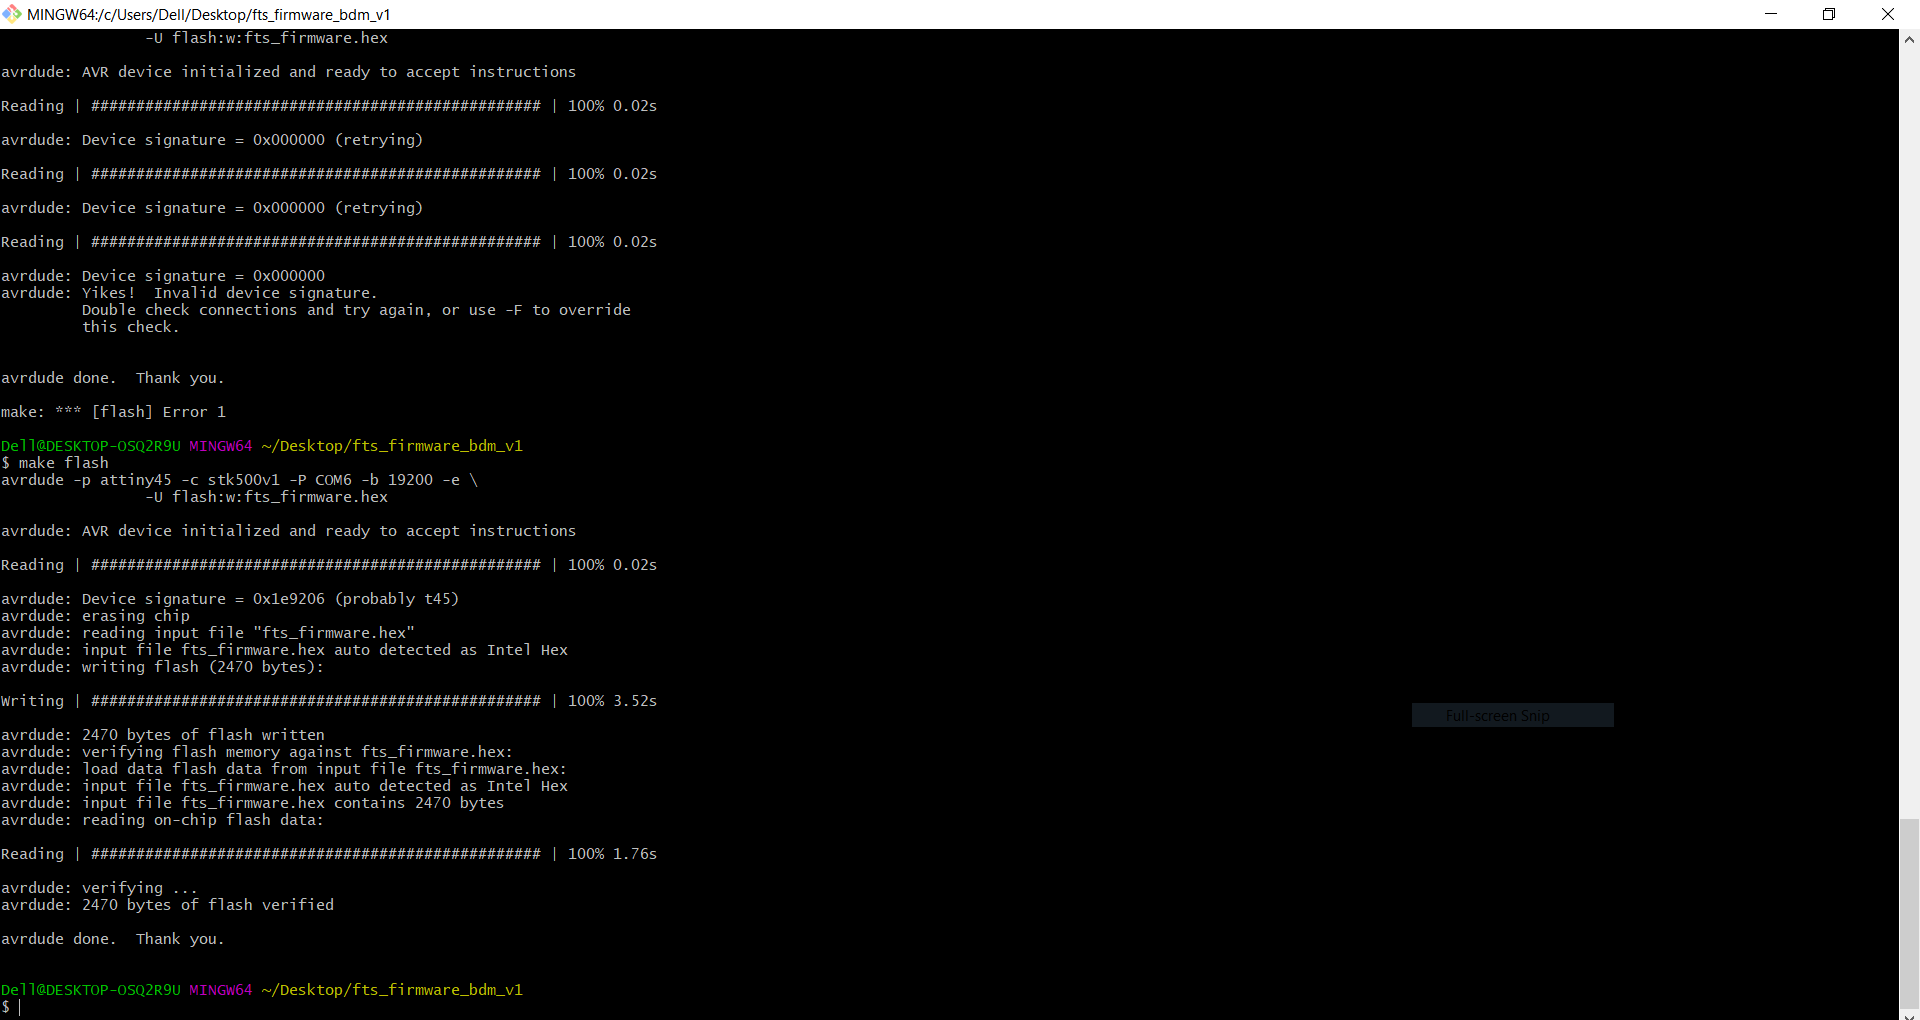Click the window title "MINGW64:/c/Users/Dell/Desktop/fts_firmware_bdm_v1"
Screen dimensions: 1920x1020
pos(209,15)
